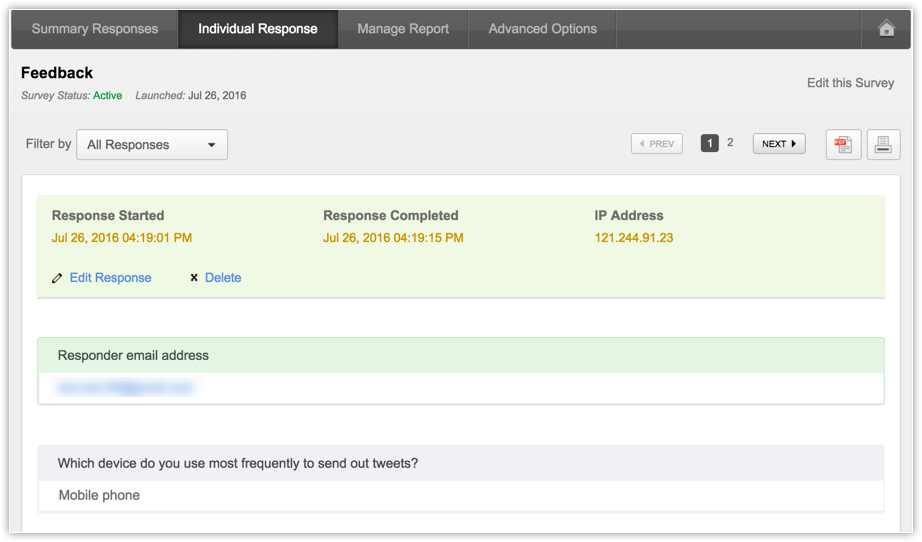The width and height of the screenshot is (922, 542).
Task: Click the pencil icon beside Edit Response
Action: (57, 278)
